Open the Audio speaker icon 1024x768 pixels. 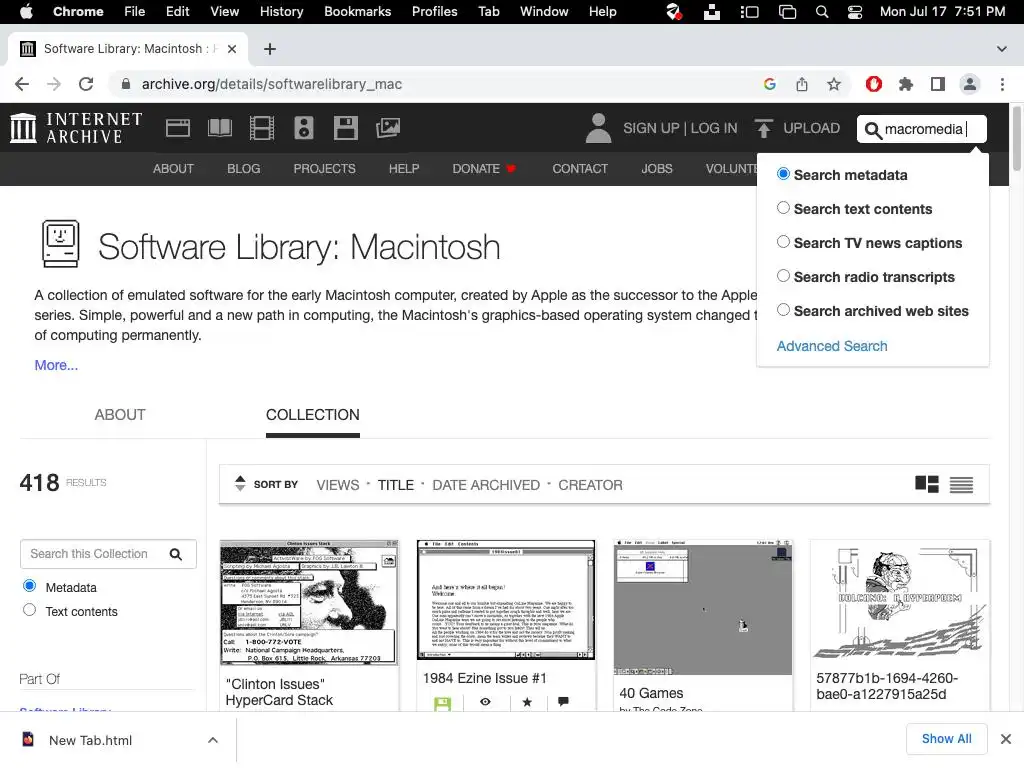[x=304, y=128]
